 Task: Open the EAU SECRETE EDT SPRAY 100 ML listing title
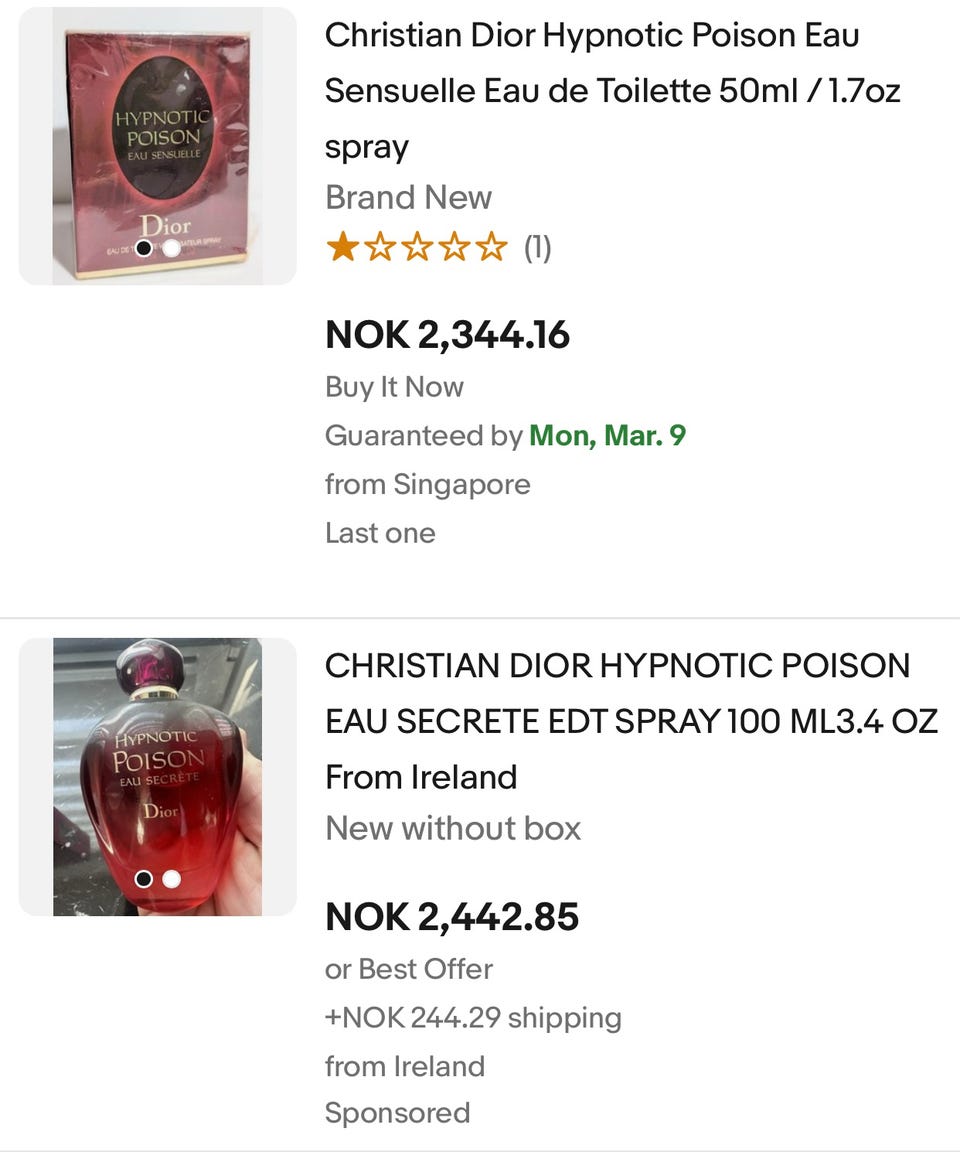tap(631, 721)
